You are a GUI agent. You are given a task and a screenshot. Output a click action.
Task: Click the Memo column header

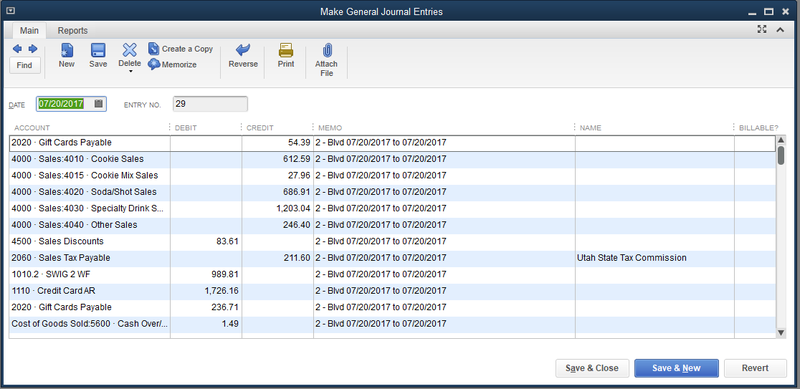tap(330, 128)
